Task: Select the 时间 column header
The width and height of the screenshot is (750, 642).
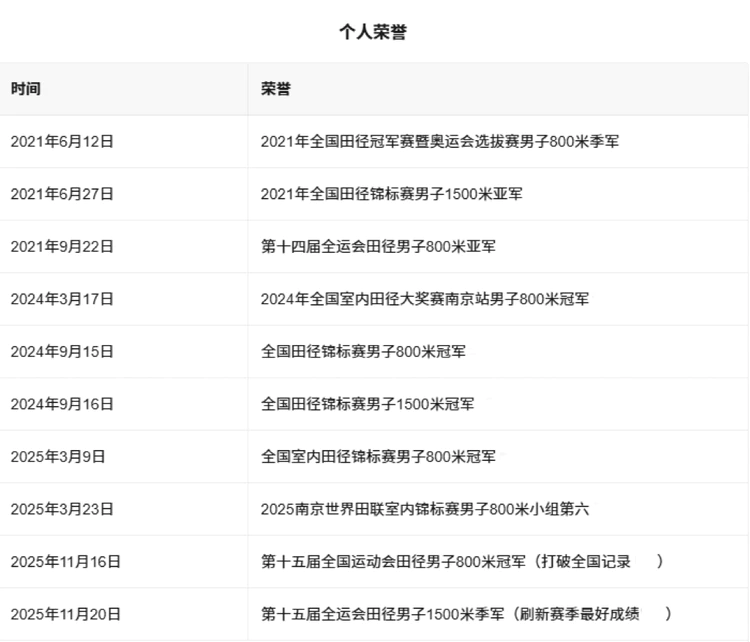Action: point(26,89)
